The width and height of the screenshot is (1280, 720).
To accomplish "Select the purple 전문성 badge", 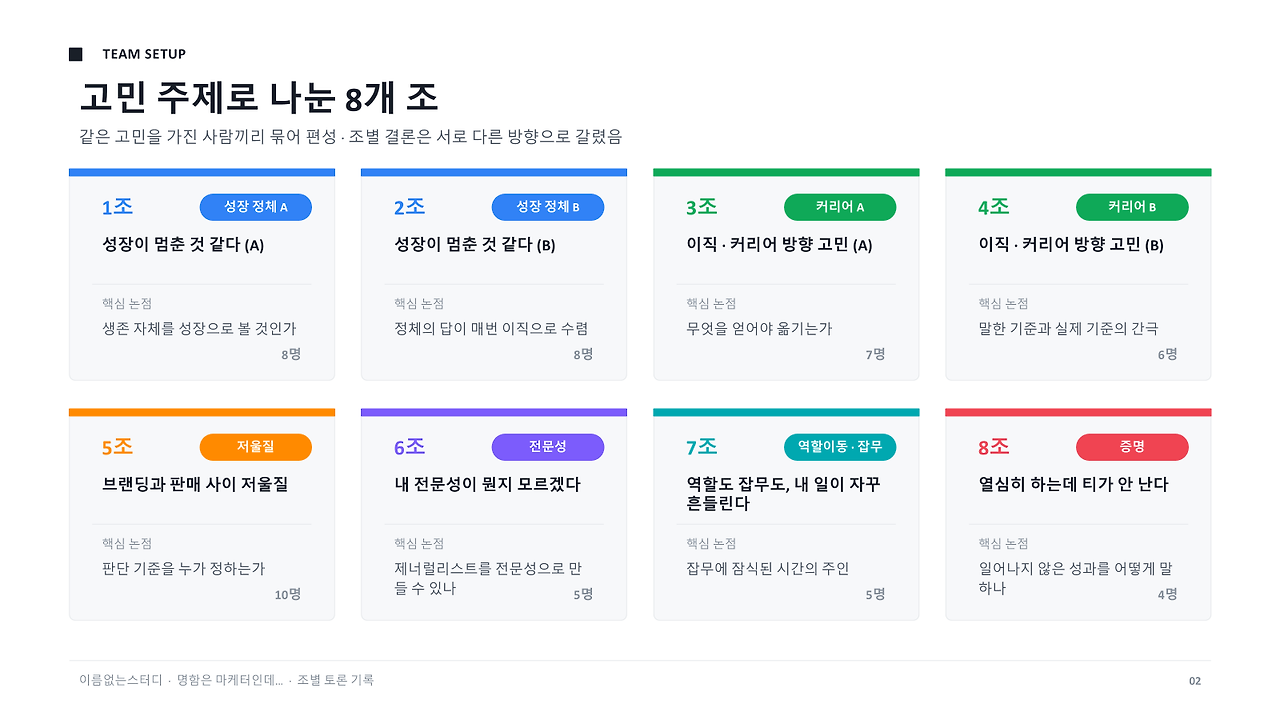I will click(548, 447).
